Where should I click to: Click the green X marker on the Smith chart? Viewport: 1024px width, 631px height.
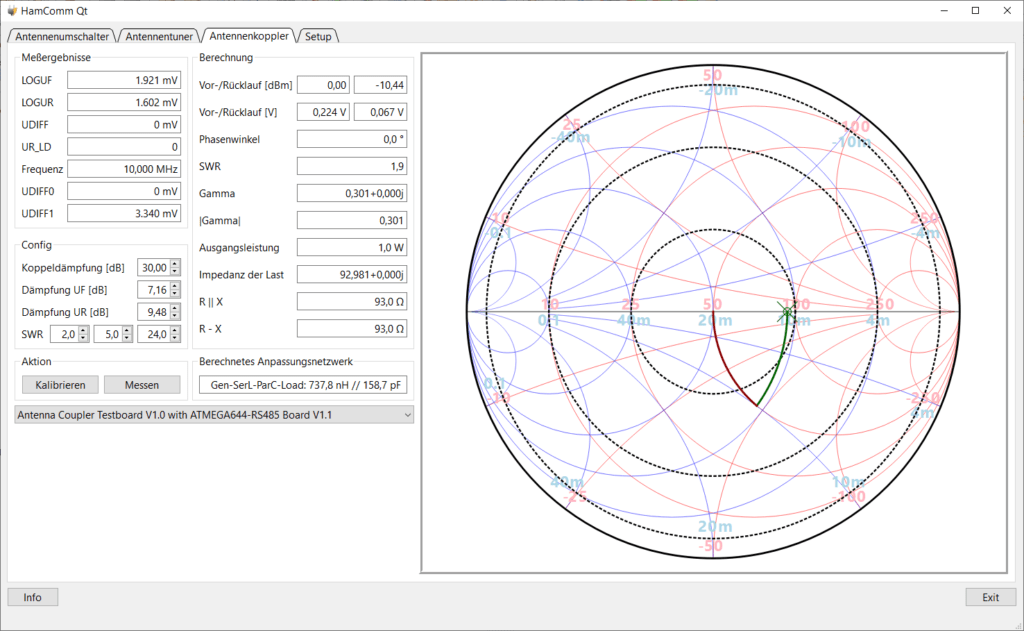tap(786, 312)
